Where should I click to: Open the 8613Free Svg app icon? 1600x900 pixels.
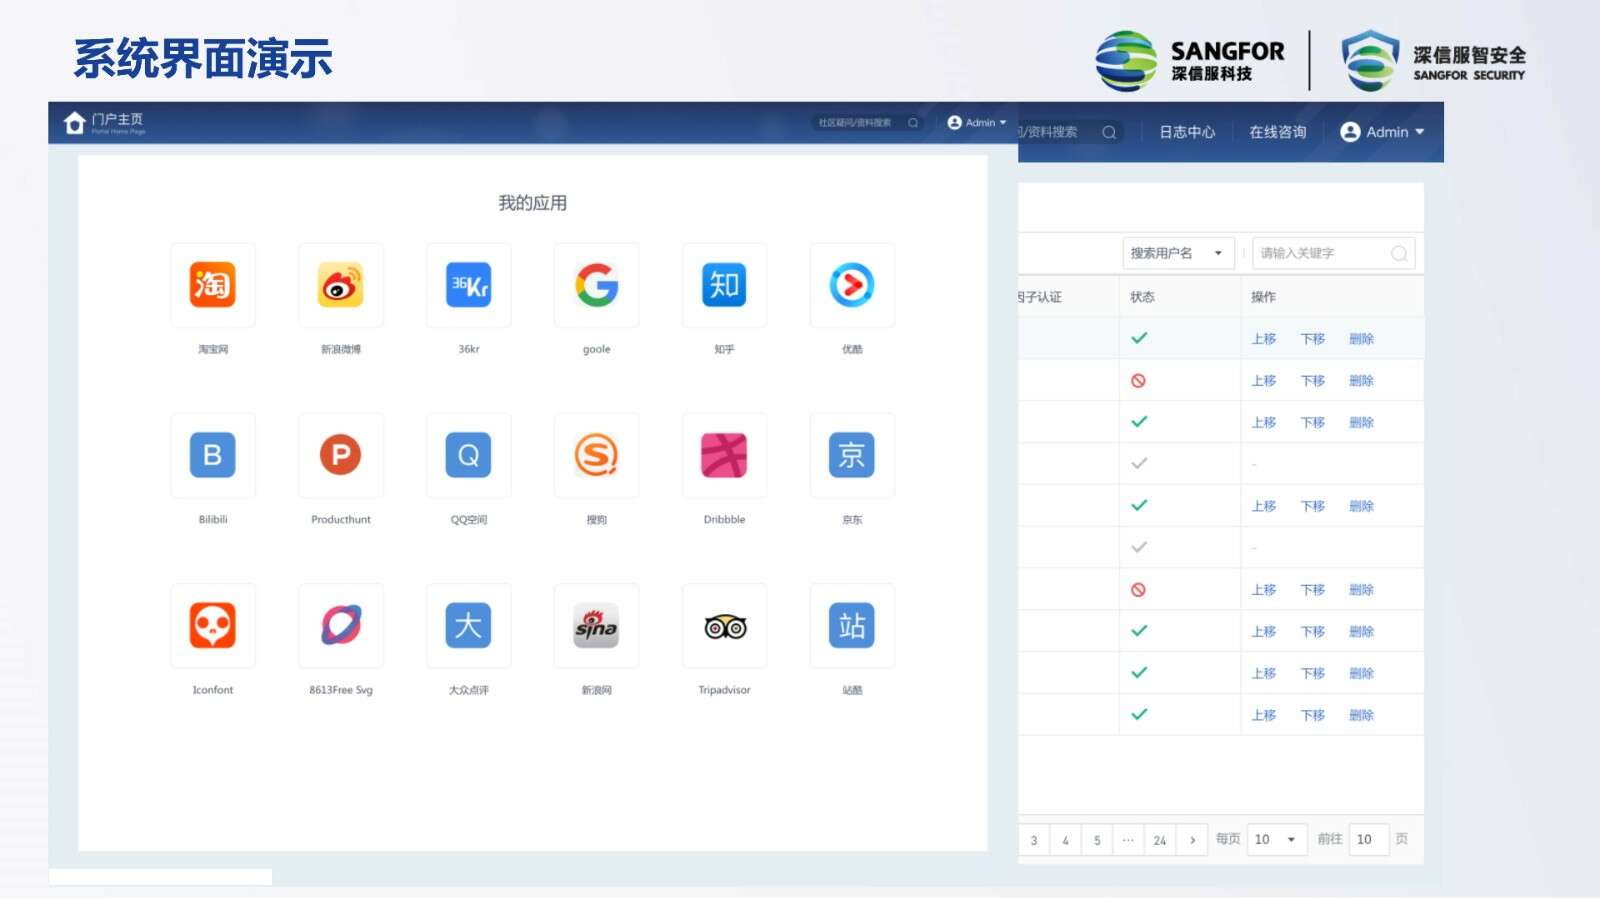tap(341, 625)
